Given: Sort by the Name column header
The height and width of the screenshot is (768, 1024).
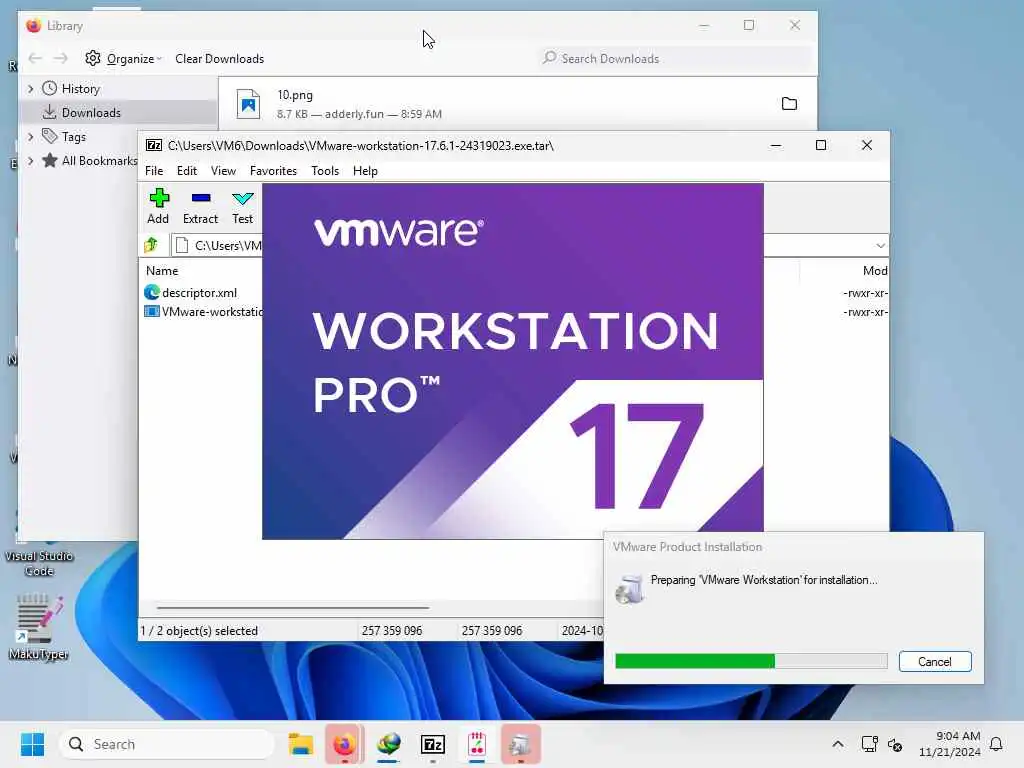Looking at the screenshot, I should (x=162, y=270).
